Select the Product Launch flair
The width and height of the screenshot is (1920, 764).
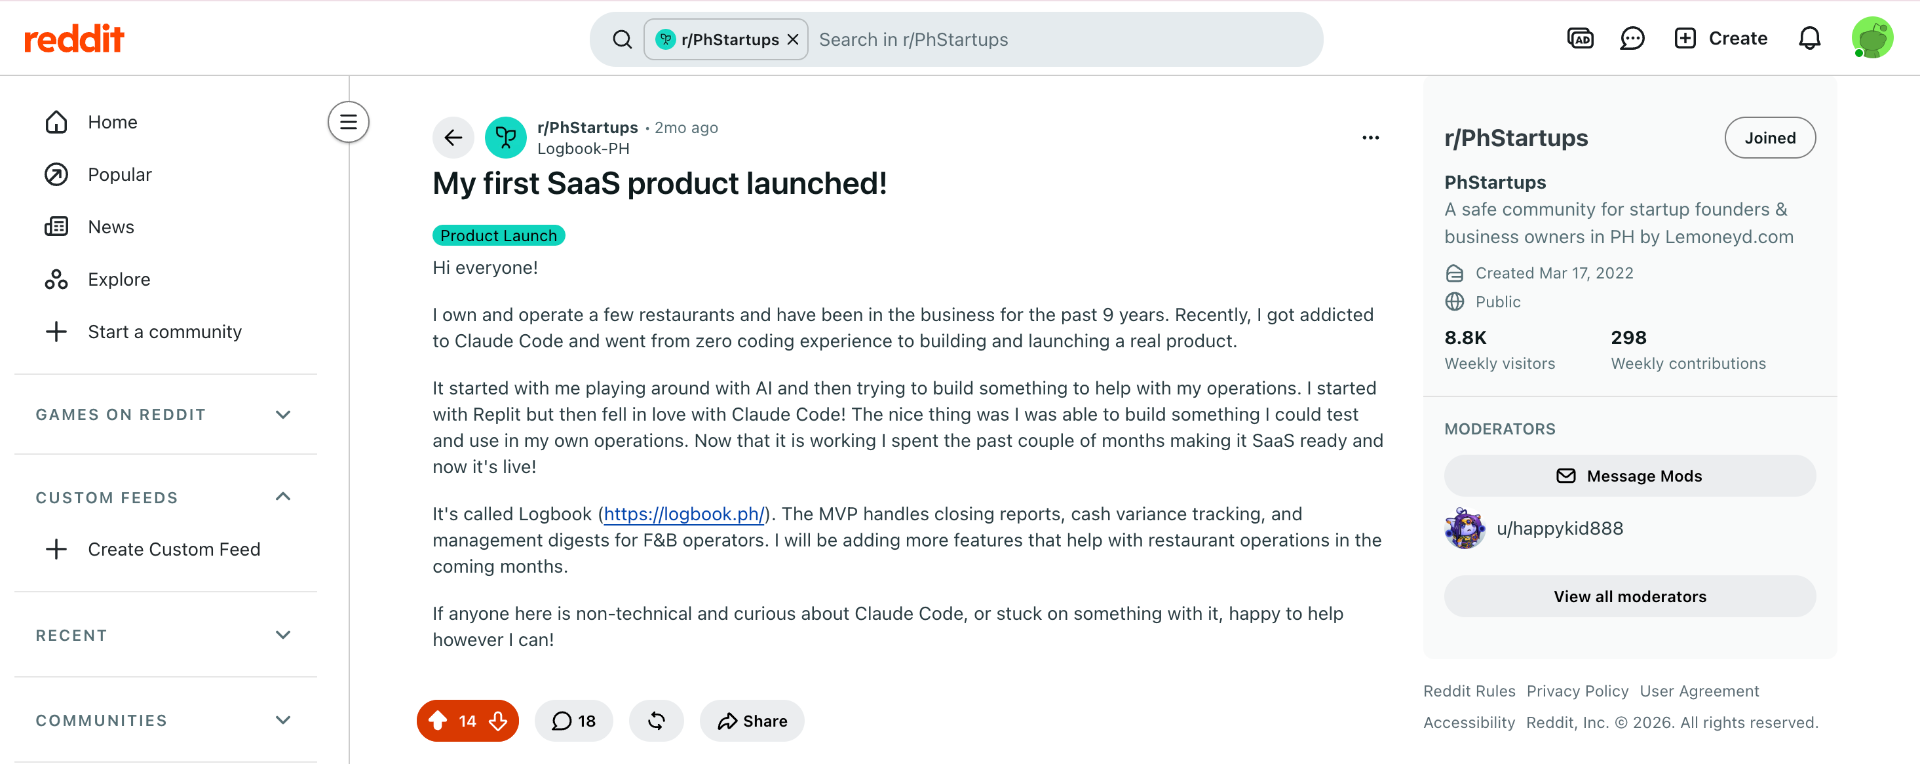tap(499, 236)
